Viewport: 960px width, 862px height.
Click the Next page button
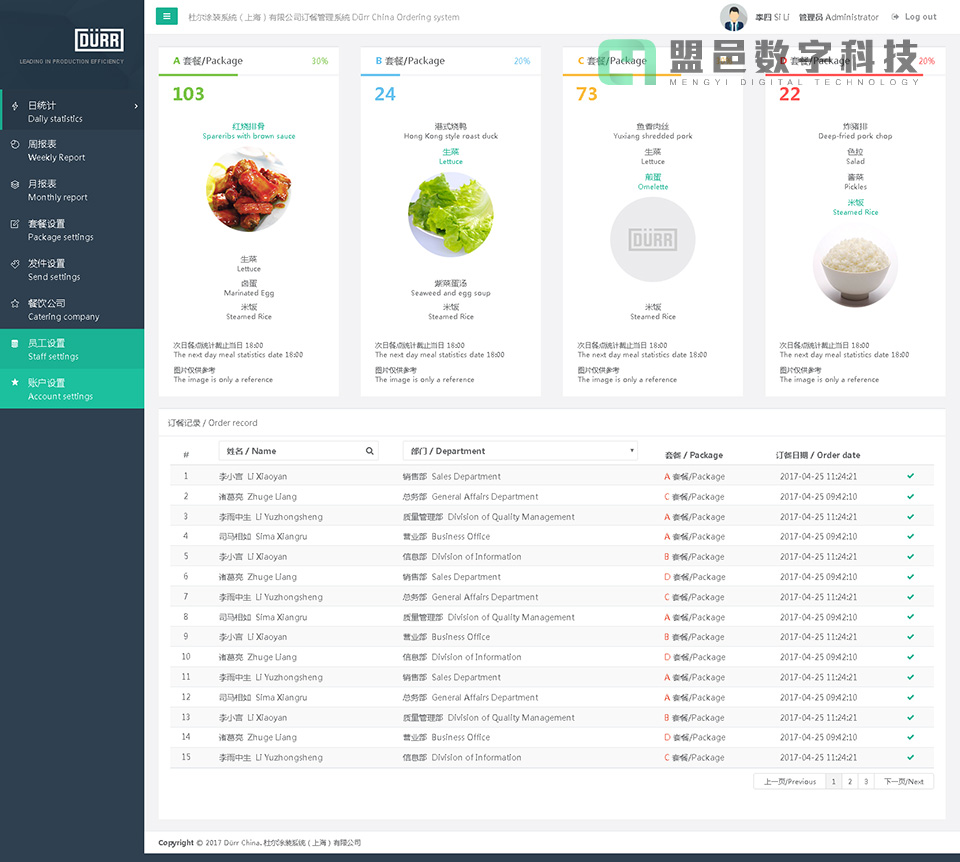(904, 781)
